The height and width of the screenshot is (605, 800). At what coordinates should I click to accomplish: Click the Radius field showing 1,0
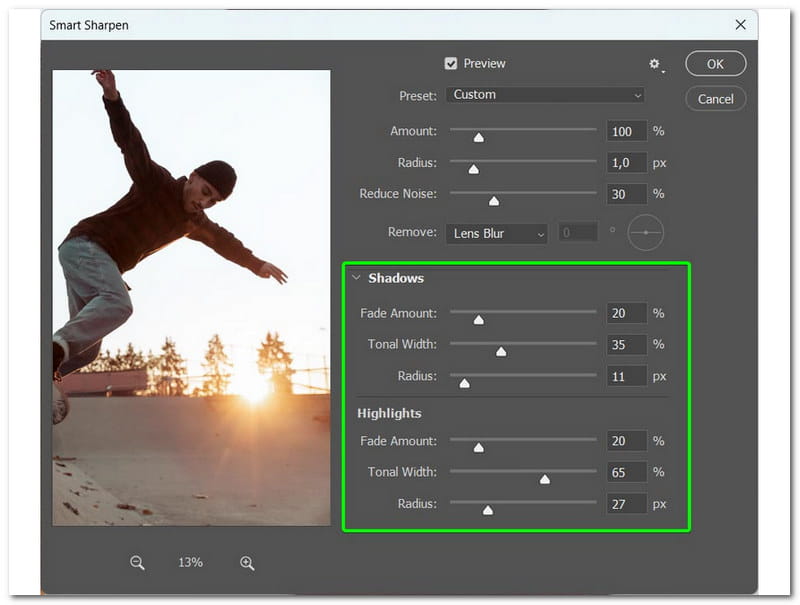point(627,163)
